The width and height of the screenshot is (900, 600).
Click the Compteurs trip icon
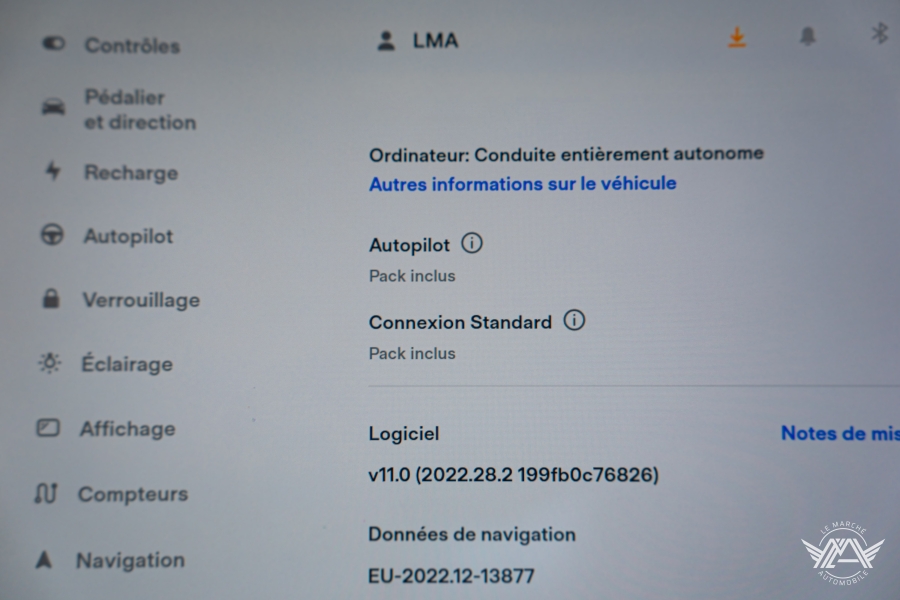pyautogui.click(x=46, y=493)
